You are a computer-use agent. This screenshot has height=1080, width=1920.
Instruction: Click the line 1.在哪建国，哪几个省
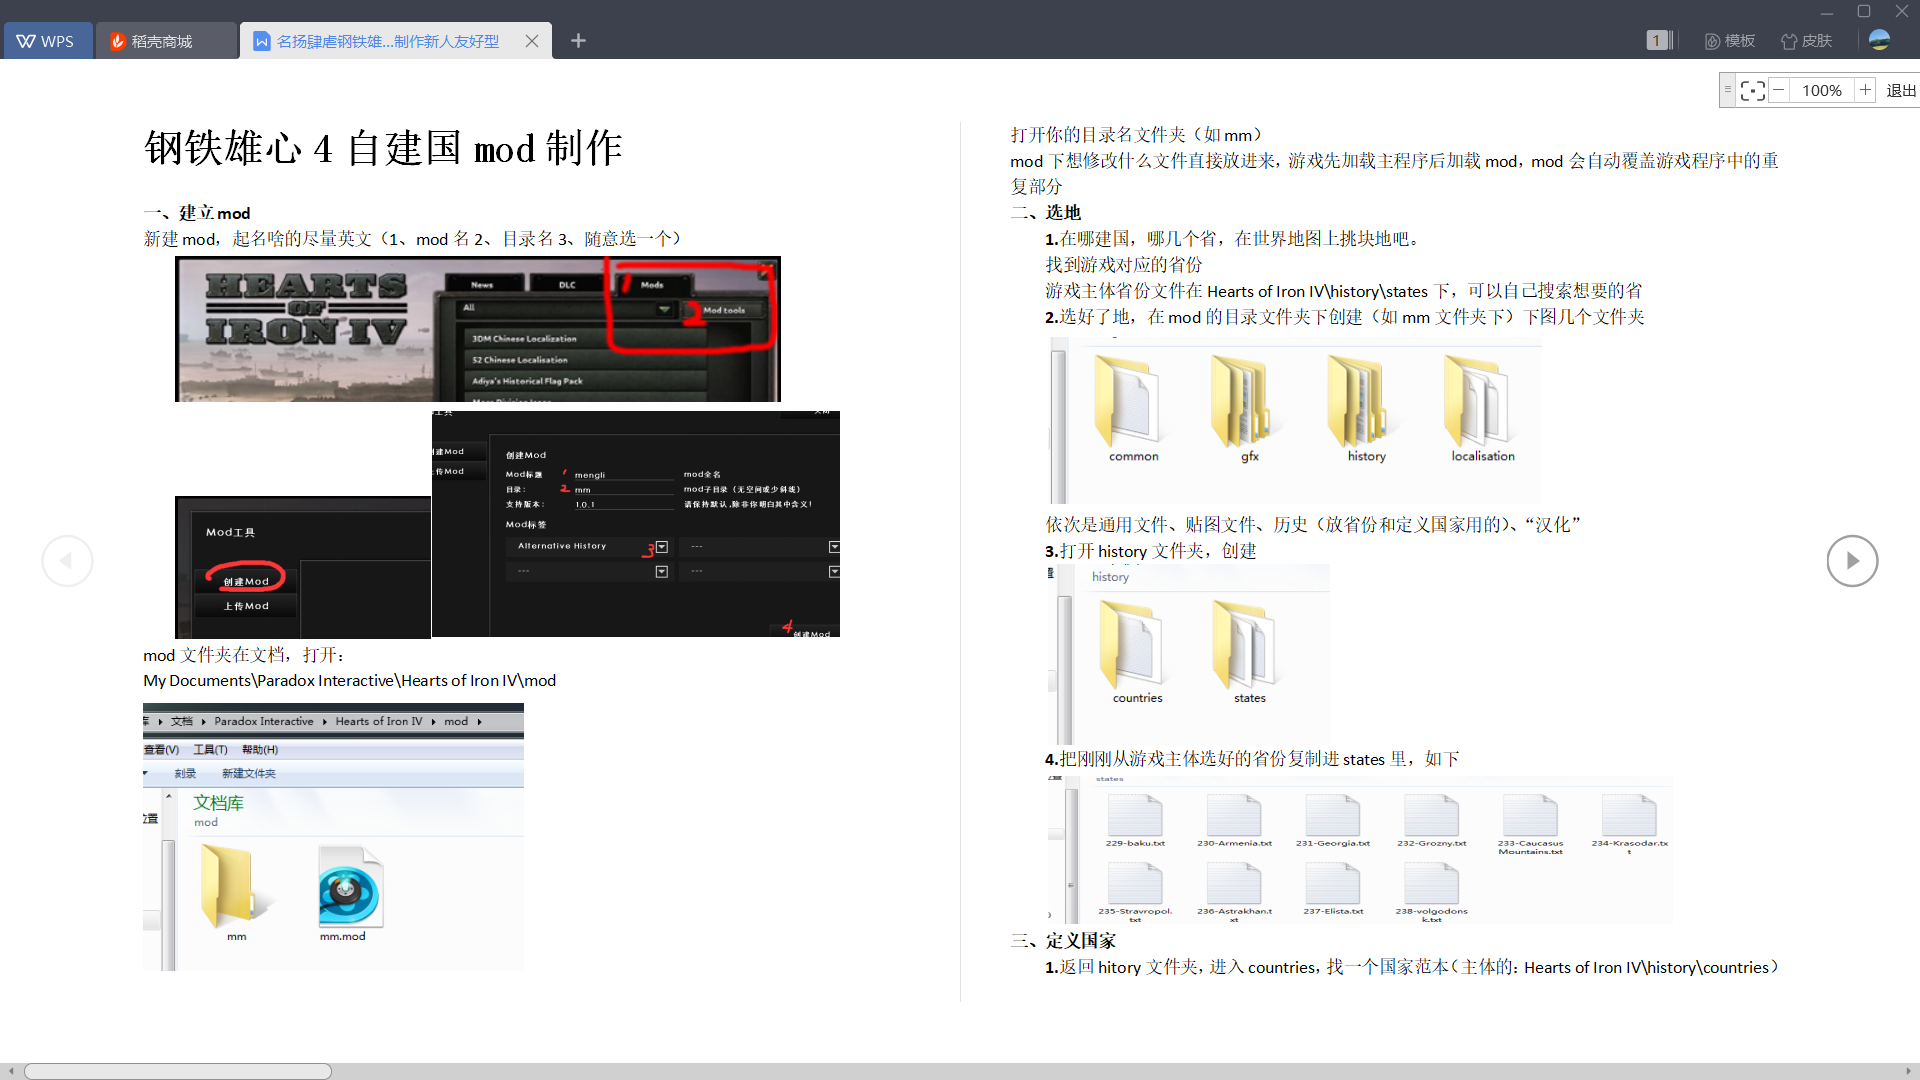tap(1234, 239)
